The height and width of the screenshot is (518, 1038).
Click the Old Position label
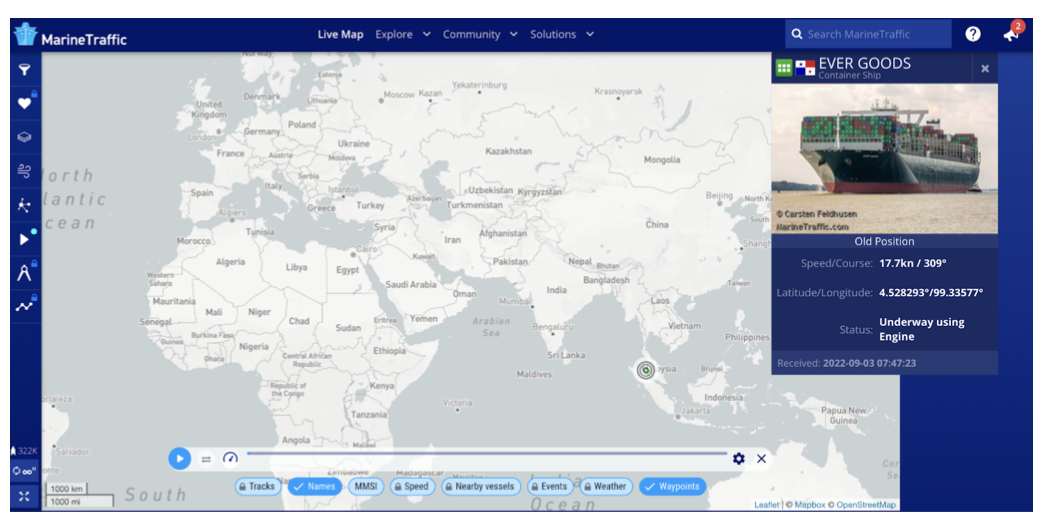(884, 242)
